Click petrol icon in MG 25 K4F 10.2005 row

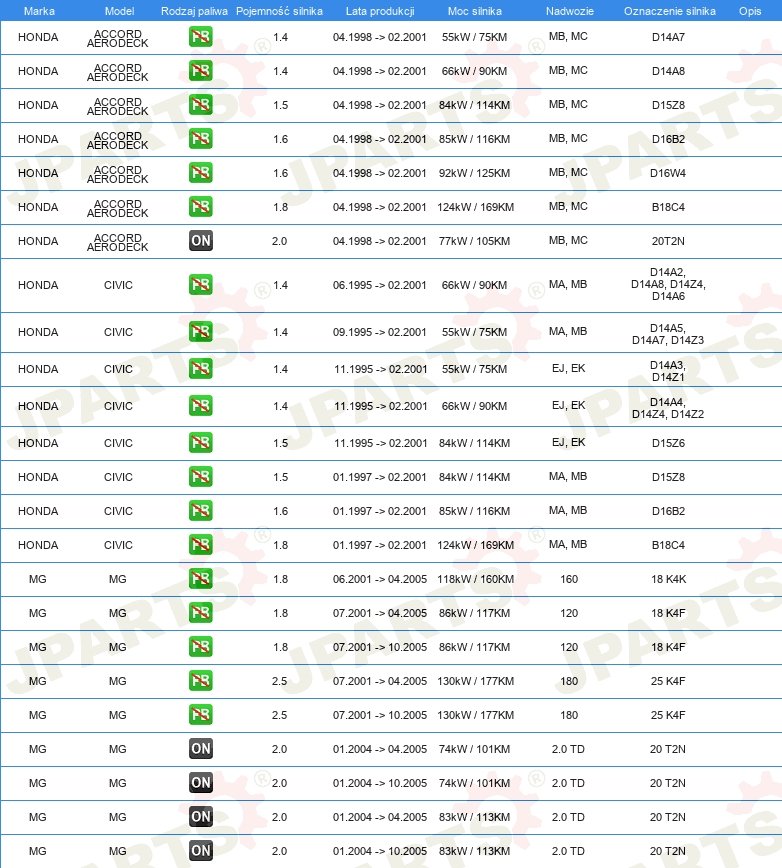click(x=200, y=715)
